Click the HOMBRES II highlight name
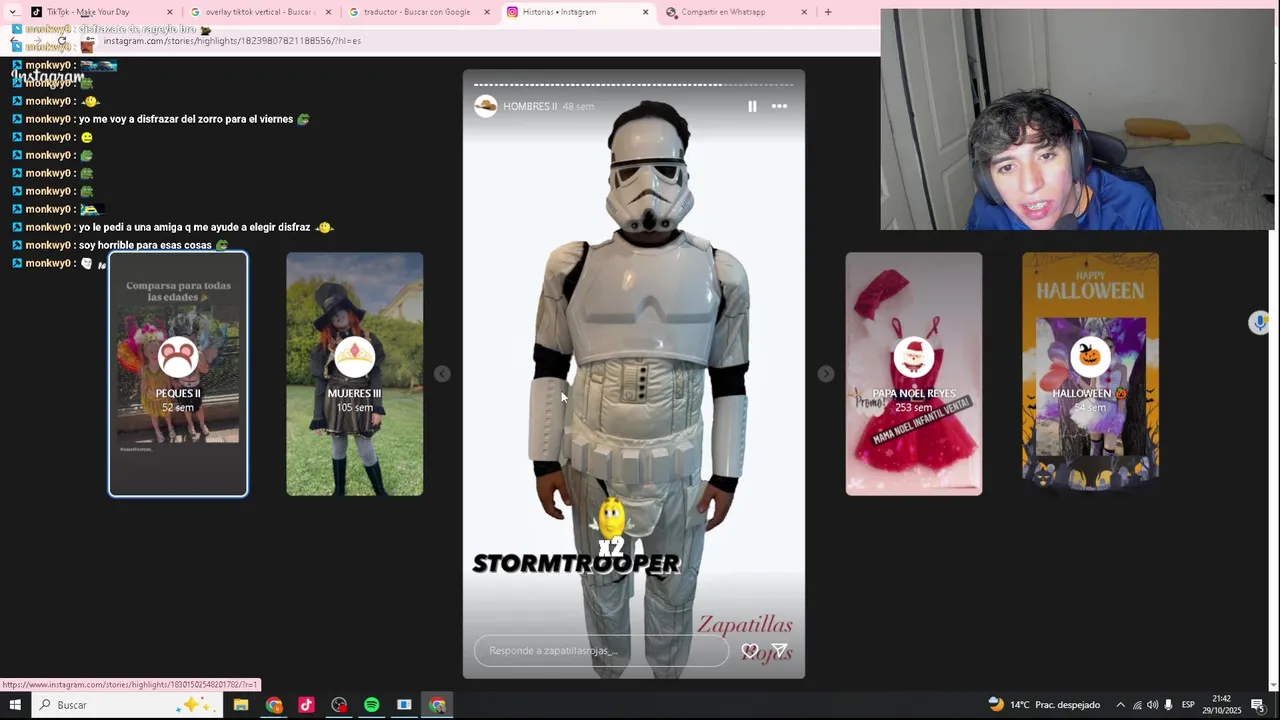 pyautogui.click(x=530, y=106)
